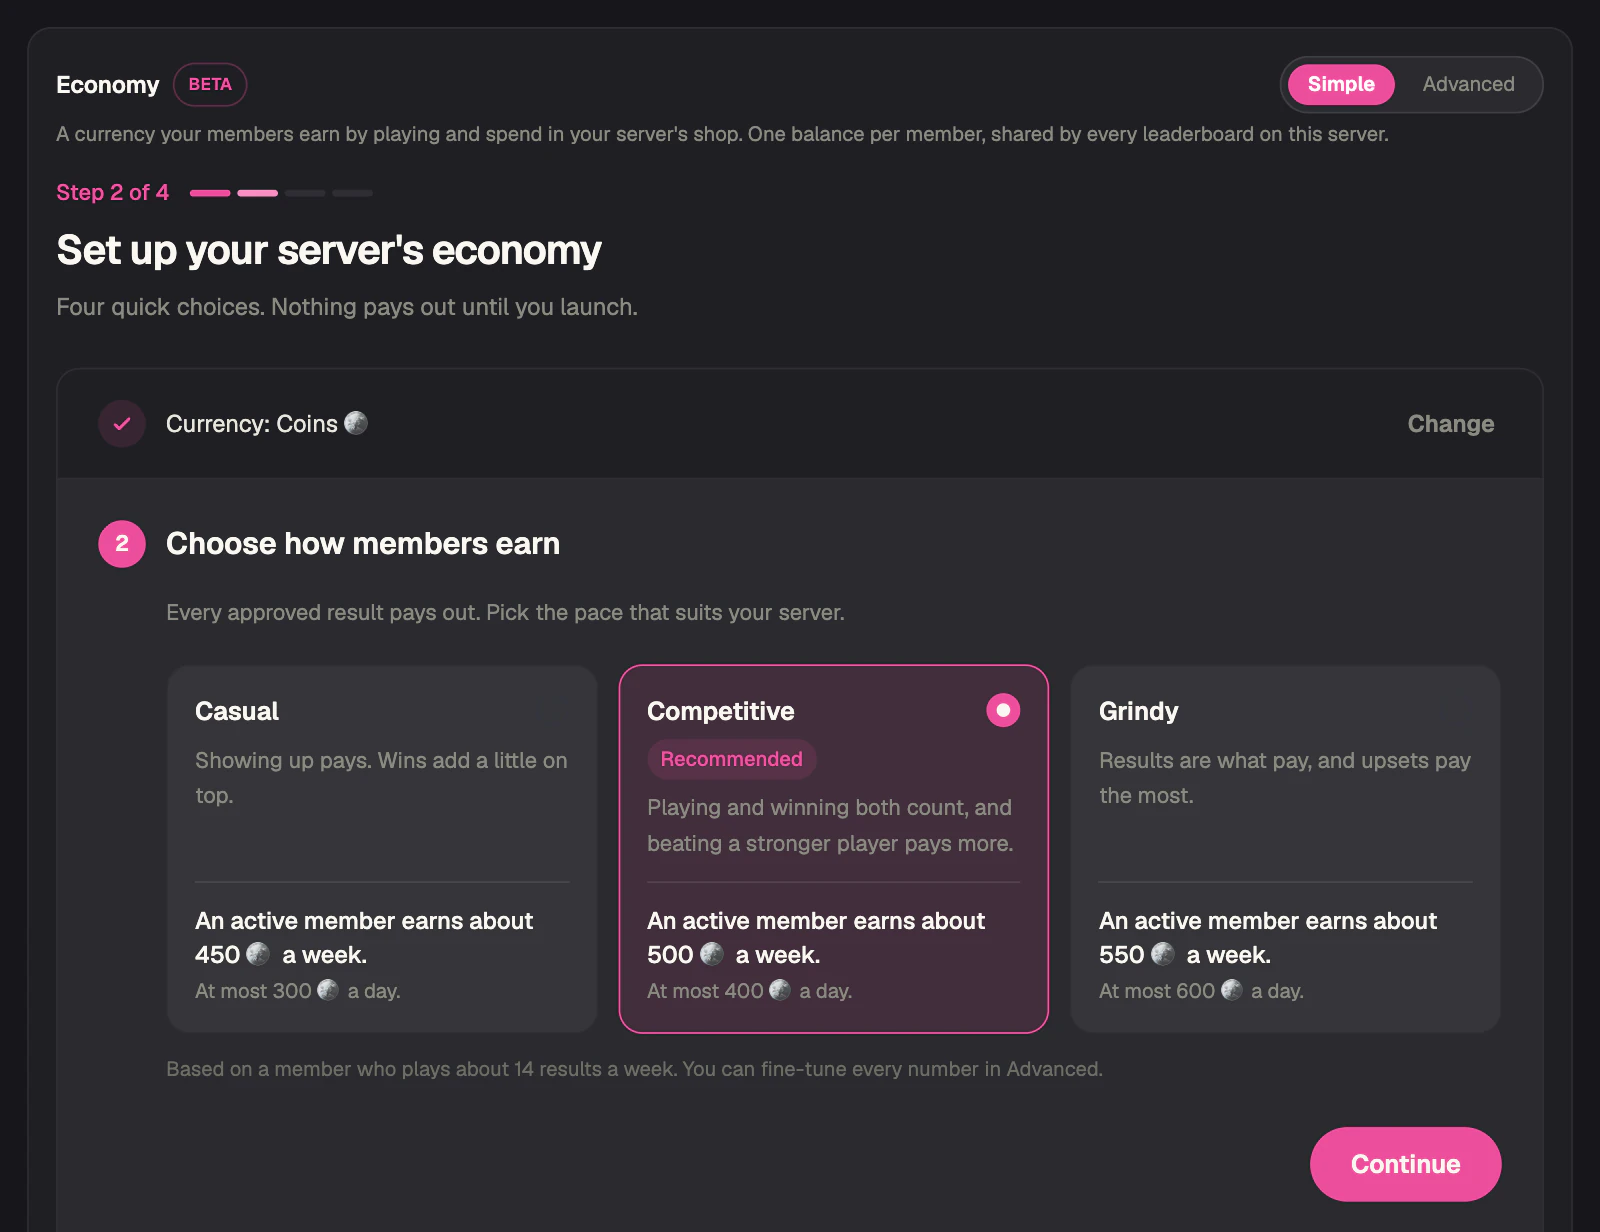This screenshot has height=1232, width=1600.
Task: Click 'Results are what pay' Grindy description
Action: pyautogui.click(x=1285, y=778)
